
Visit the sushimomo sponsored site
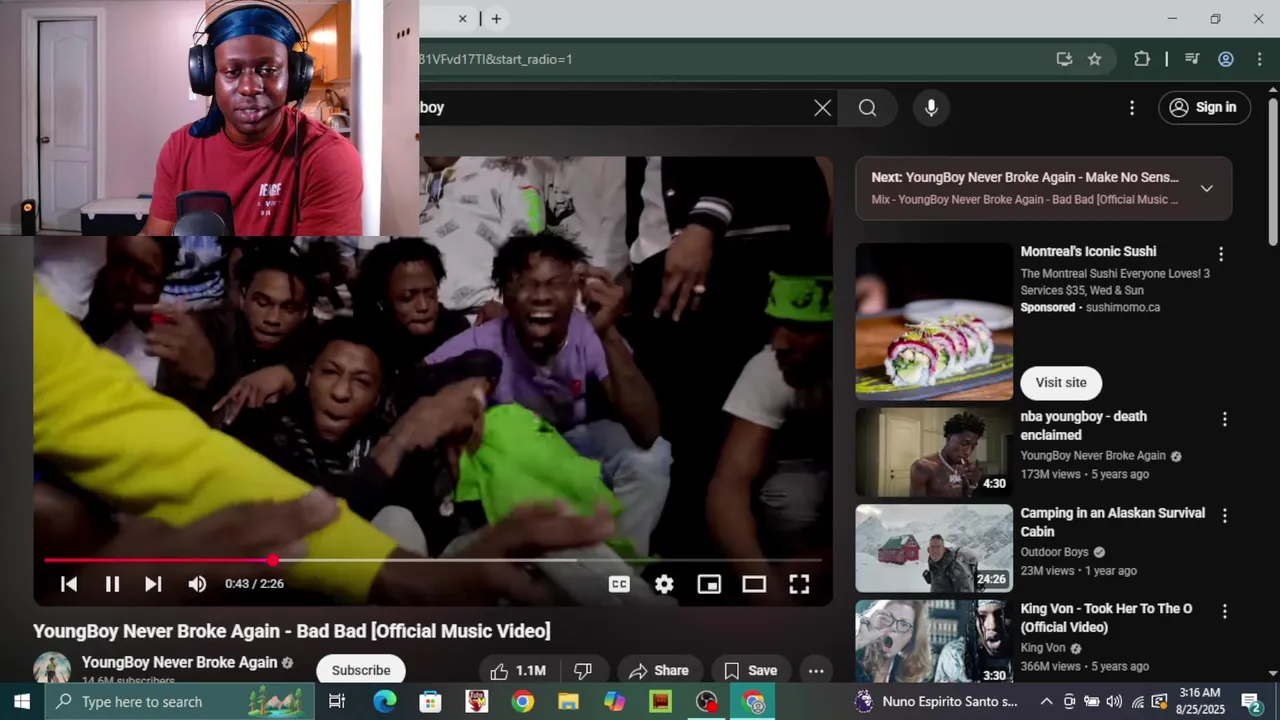point(1061,383)
